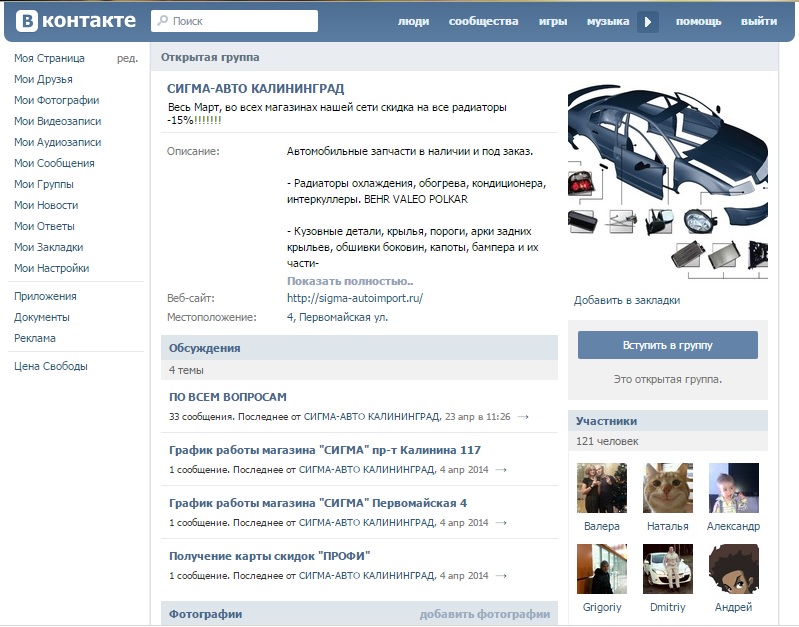Open Андрей's cartoon avatar

734,569
